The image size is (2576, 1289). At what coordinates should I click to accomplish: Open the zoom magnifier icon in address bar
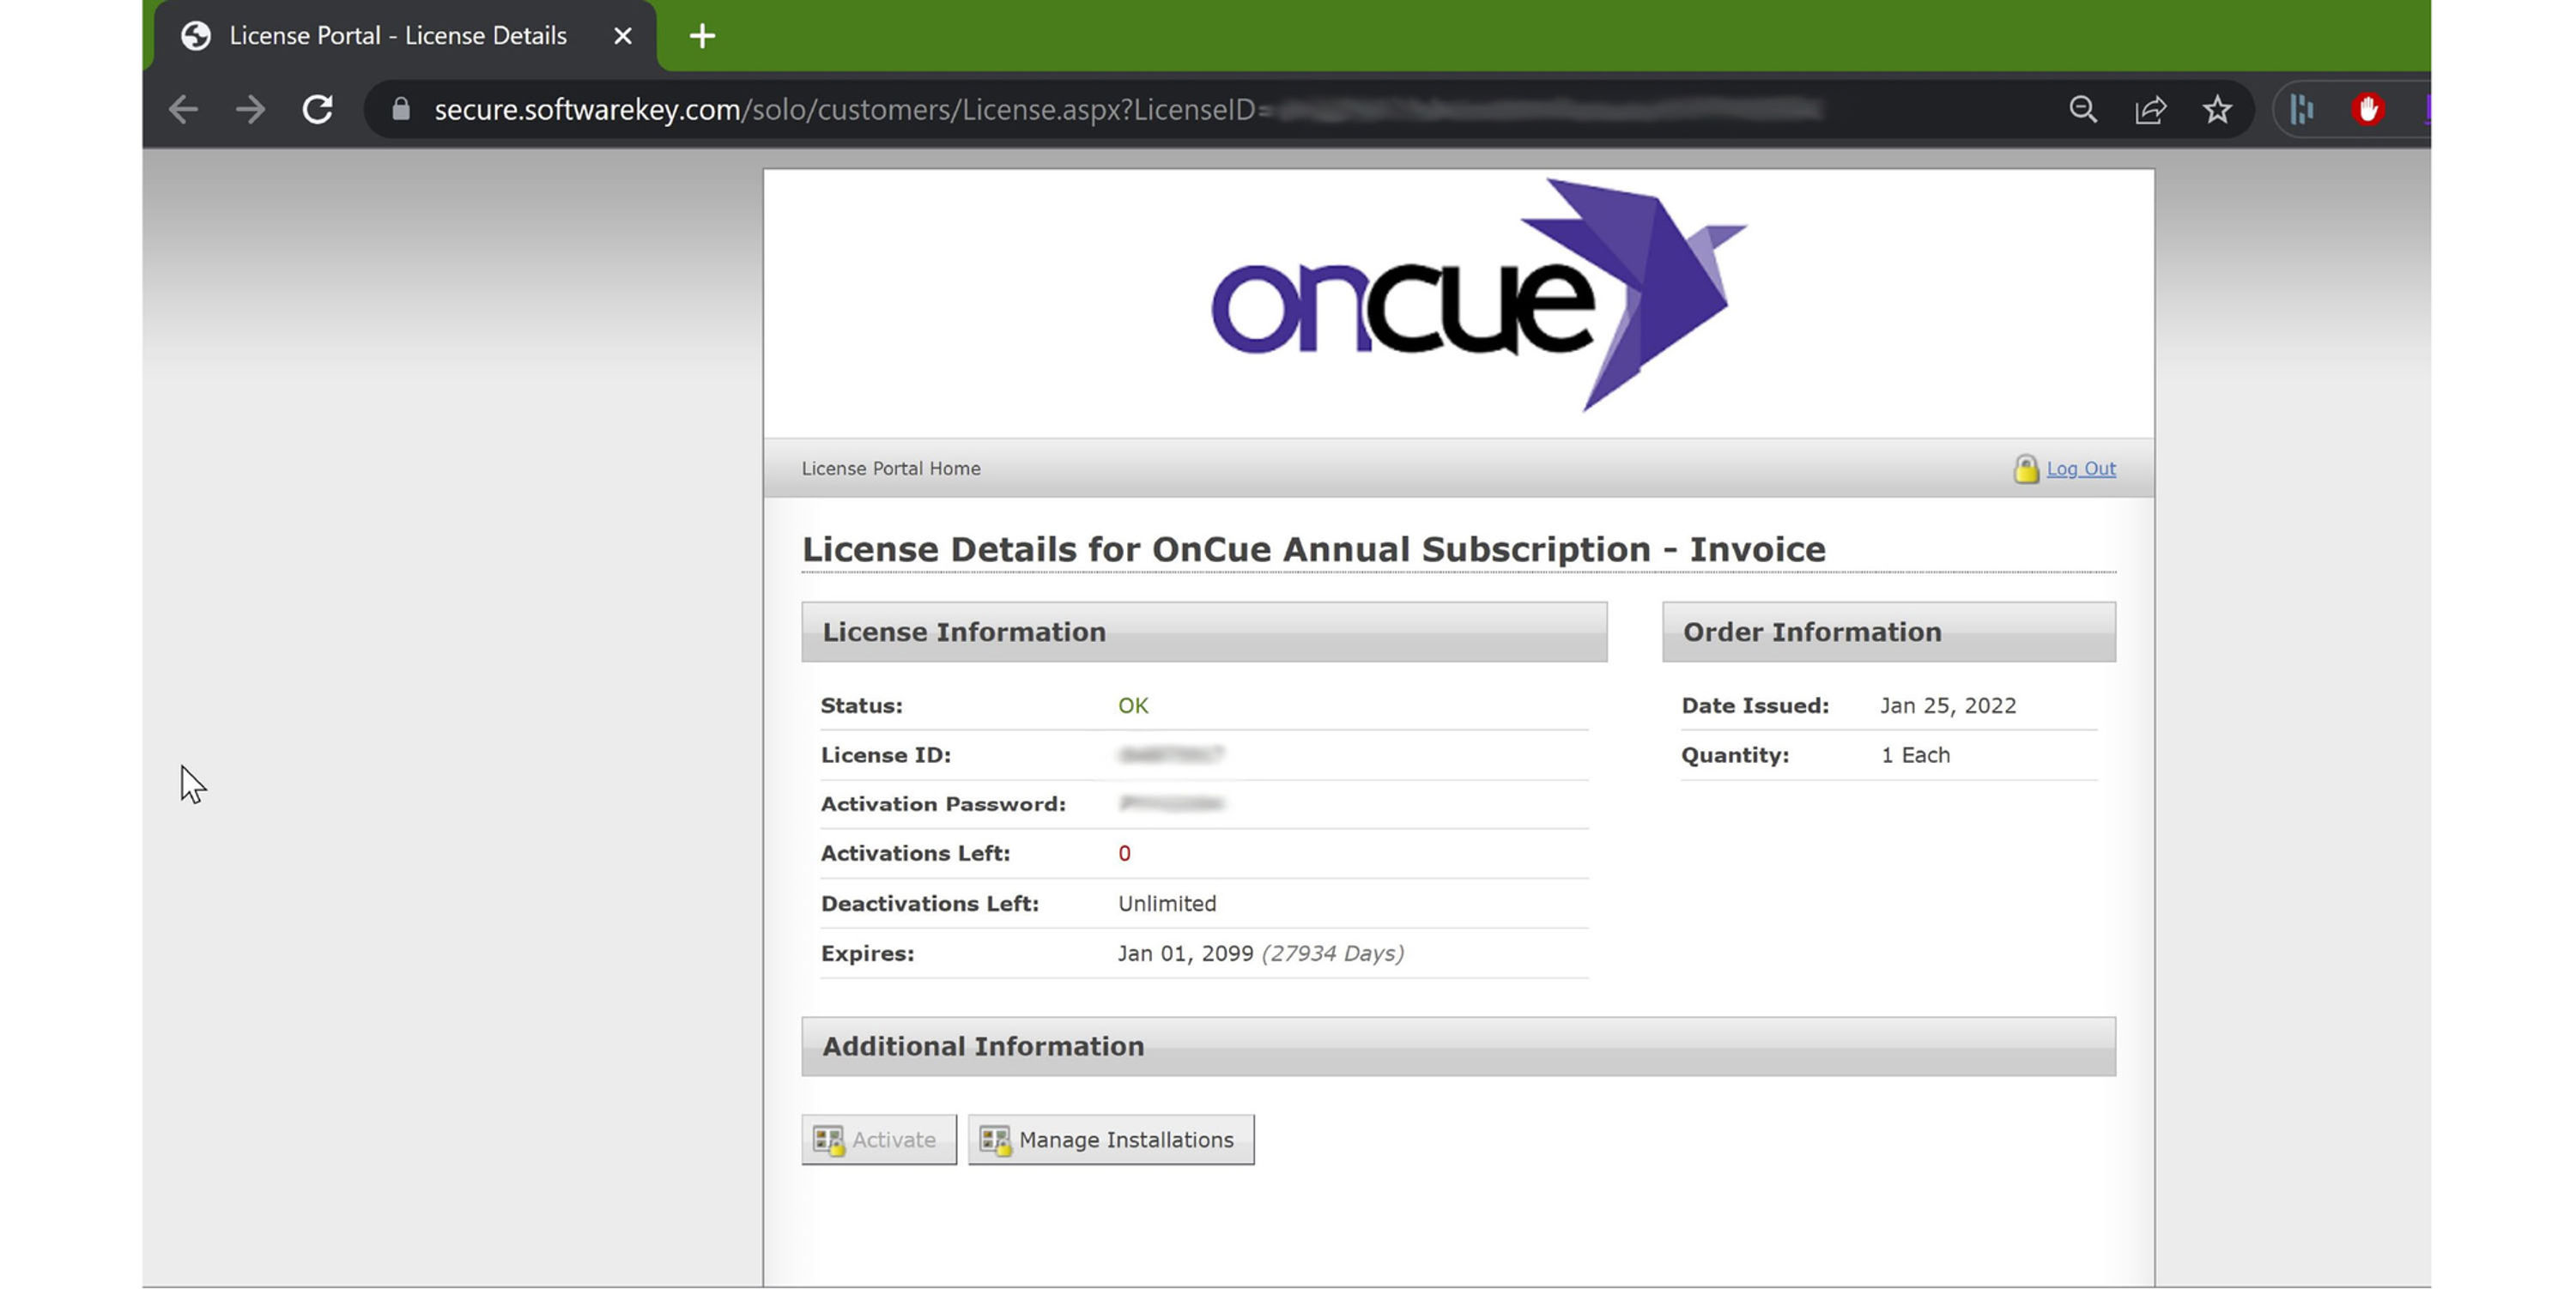[2083, 109]
